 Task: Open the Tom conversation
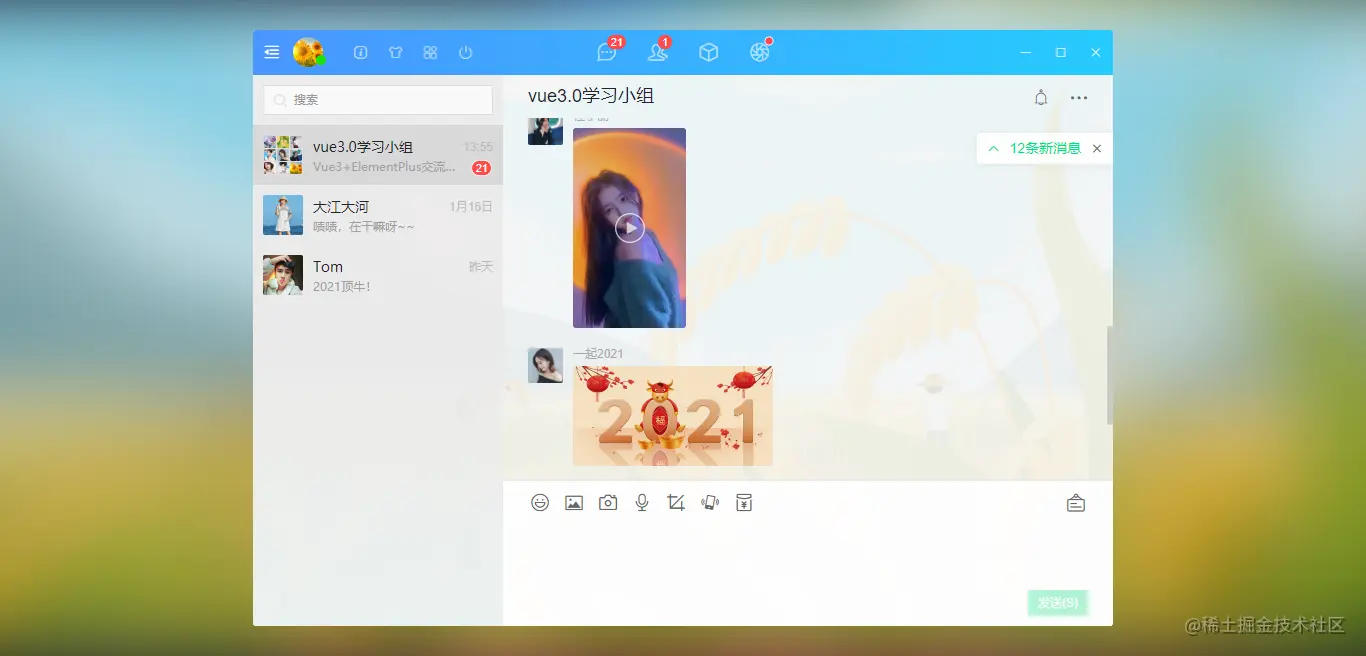click(x=378, y=275)
